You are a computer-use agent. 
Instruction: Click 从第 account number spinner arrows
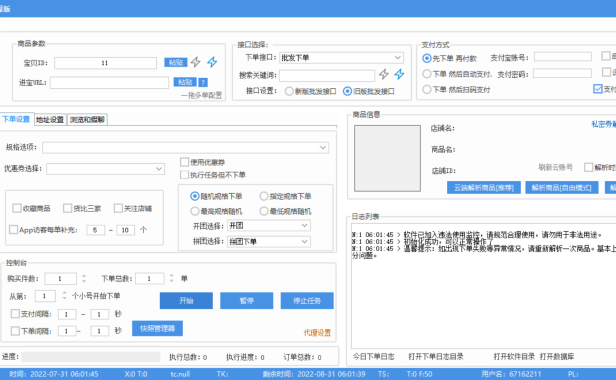(65, 296)
